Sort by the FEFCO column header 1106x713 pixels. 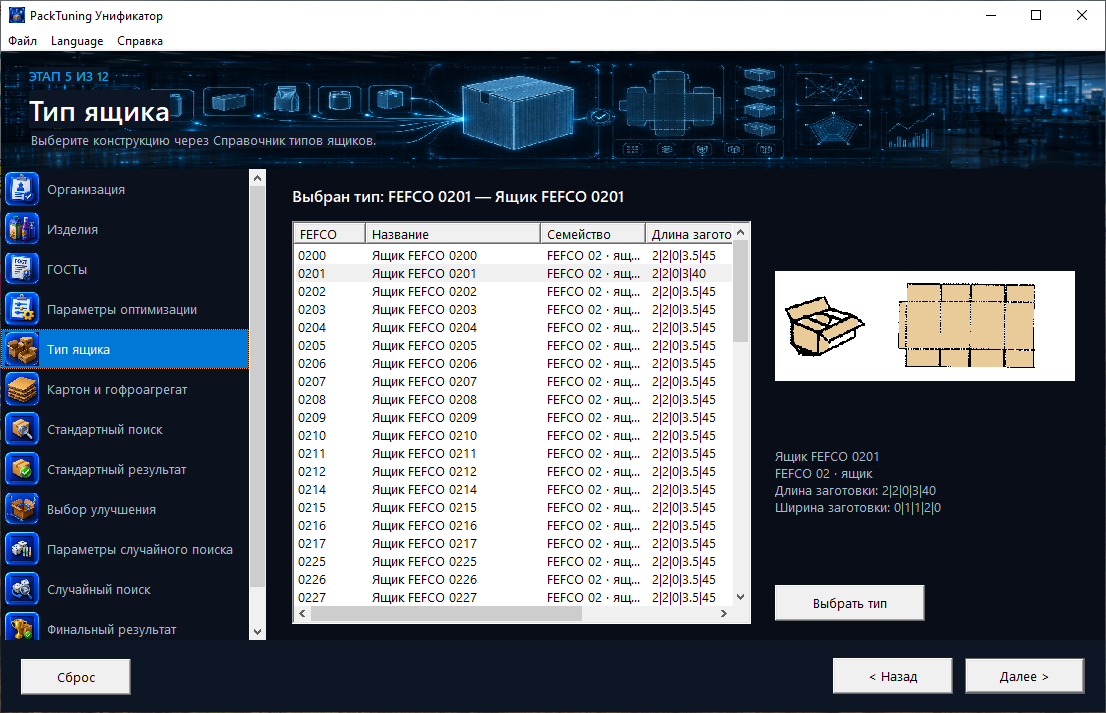tap(329, 234)
